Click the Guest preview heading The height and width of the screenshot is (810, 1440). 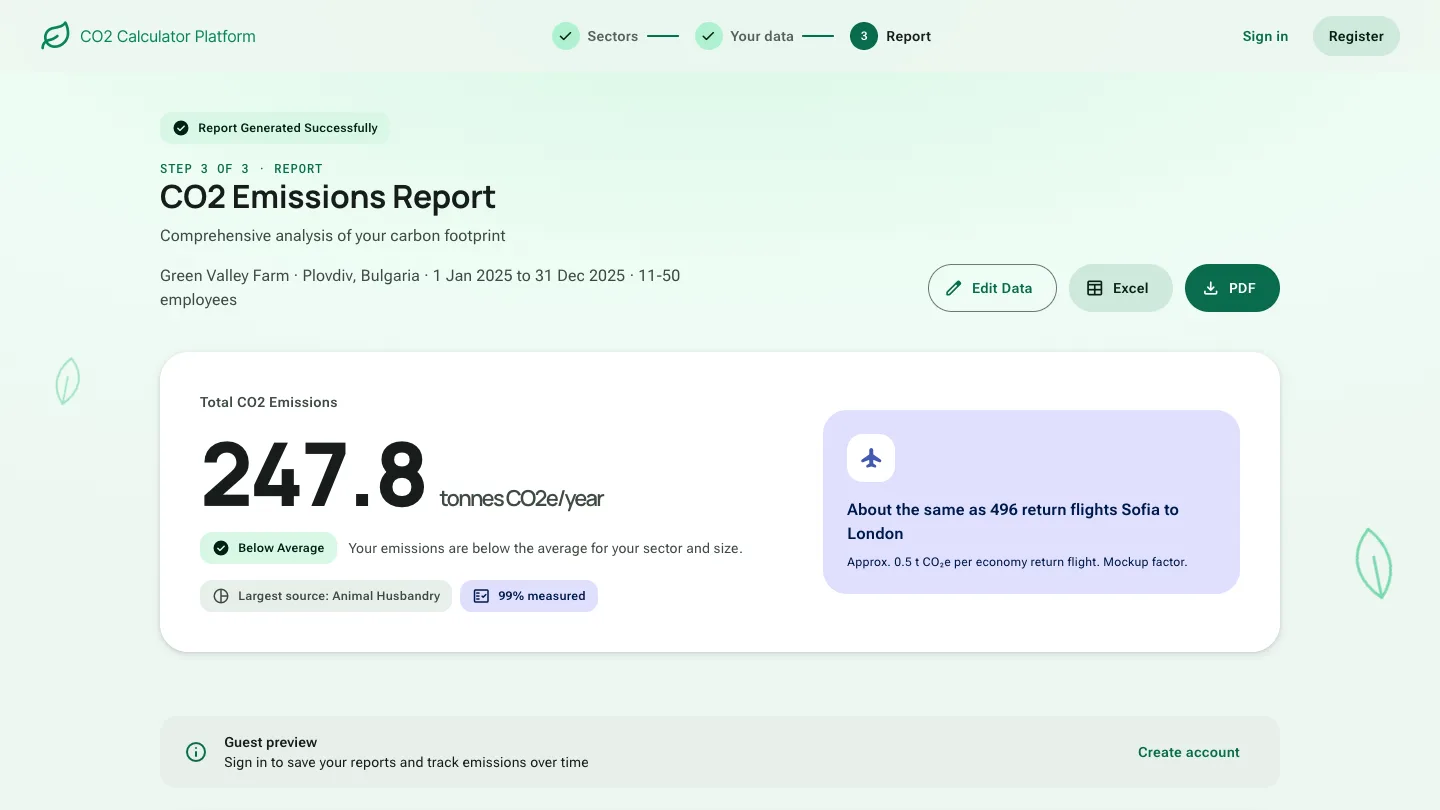point(271,742)
